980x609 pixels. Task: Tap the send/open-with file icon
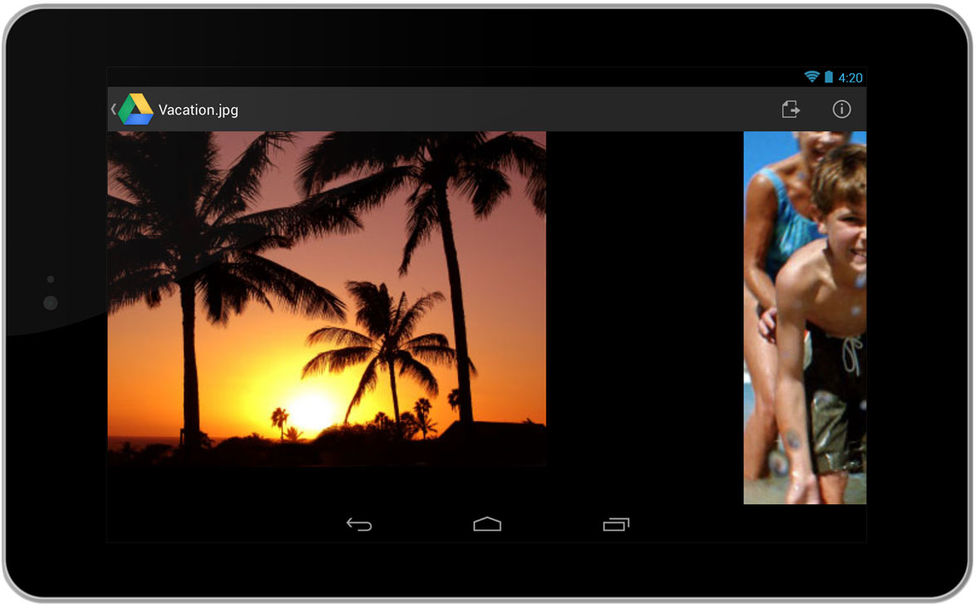pos(790,109)
